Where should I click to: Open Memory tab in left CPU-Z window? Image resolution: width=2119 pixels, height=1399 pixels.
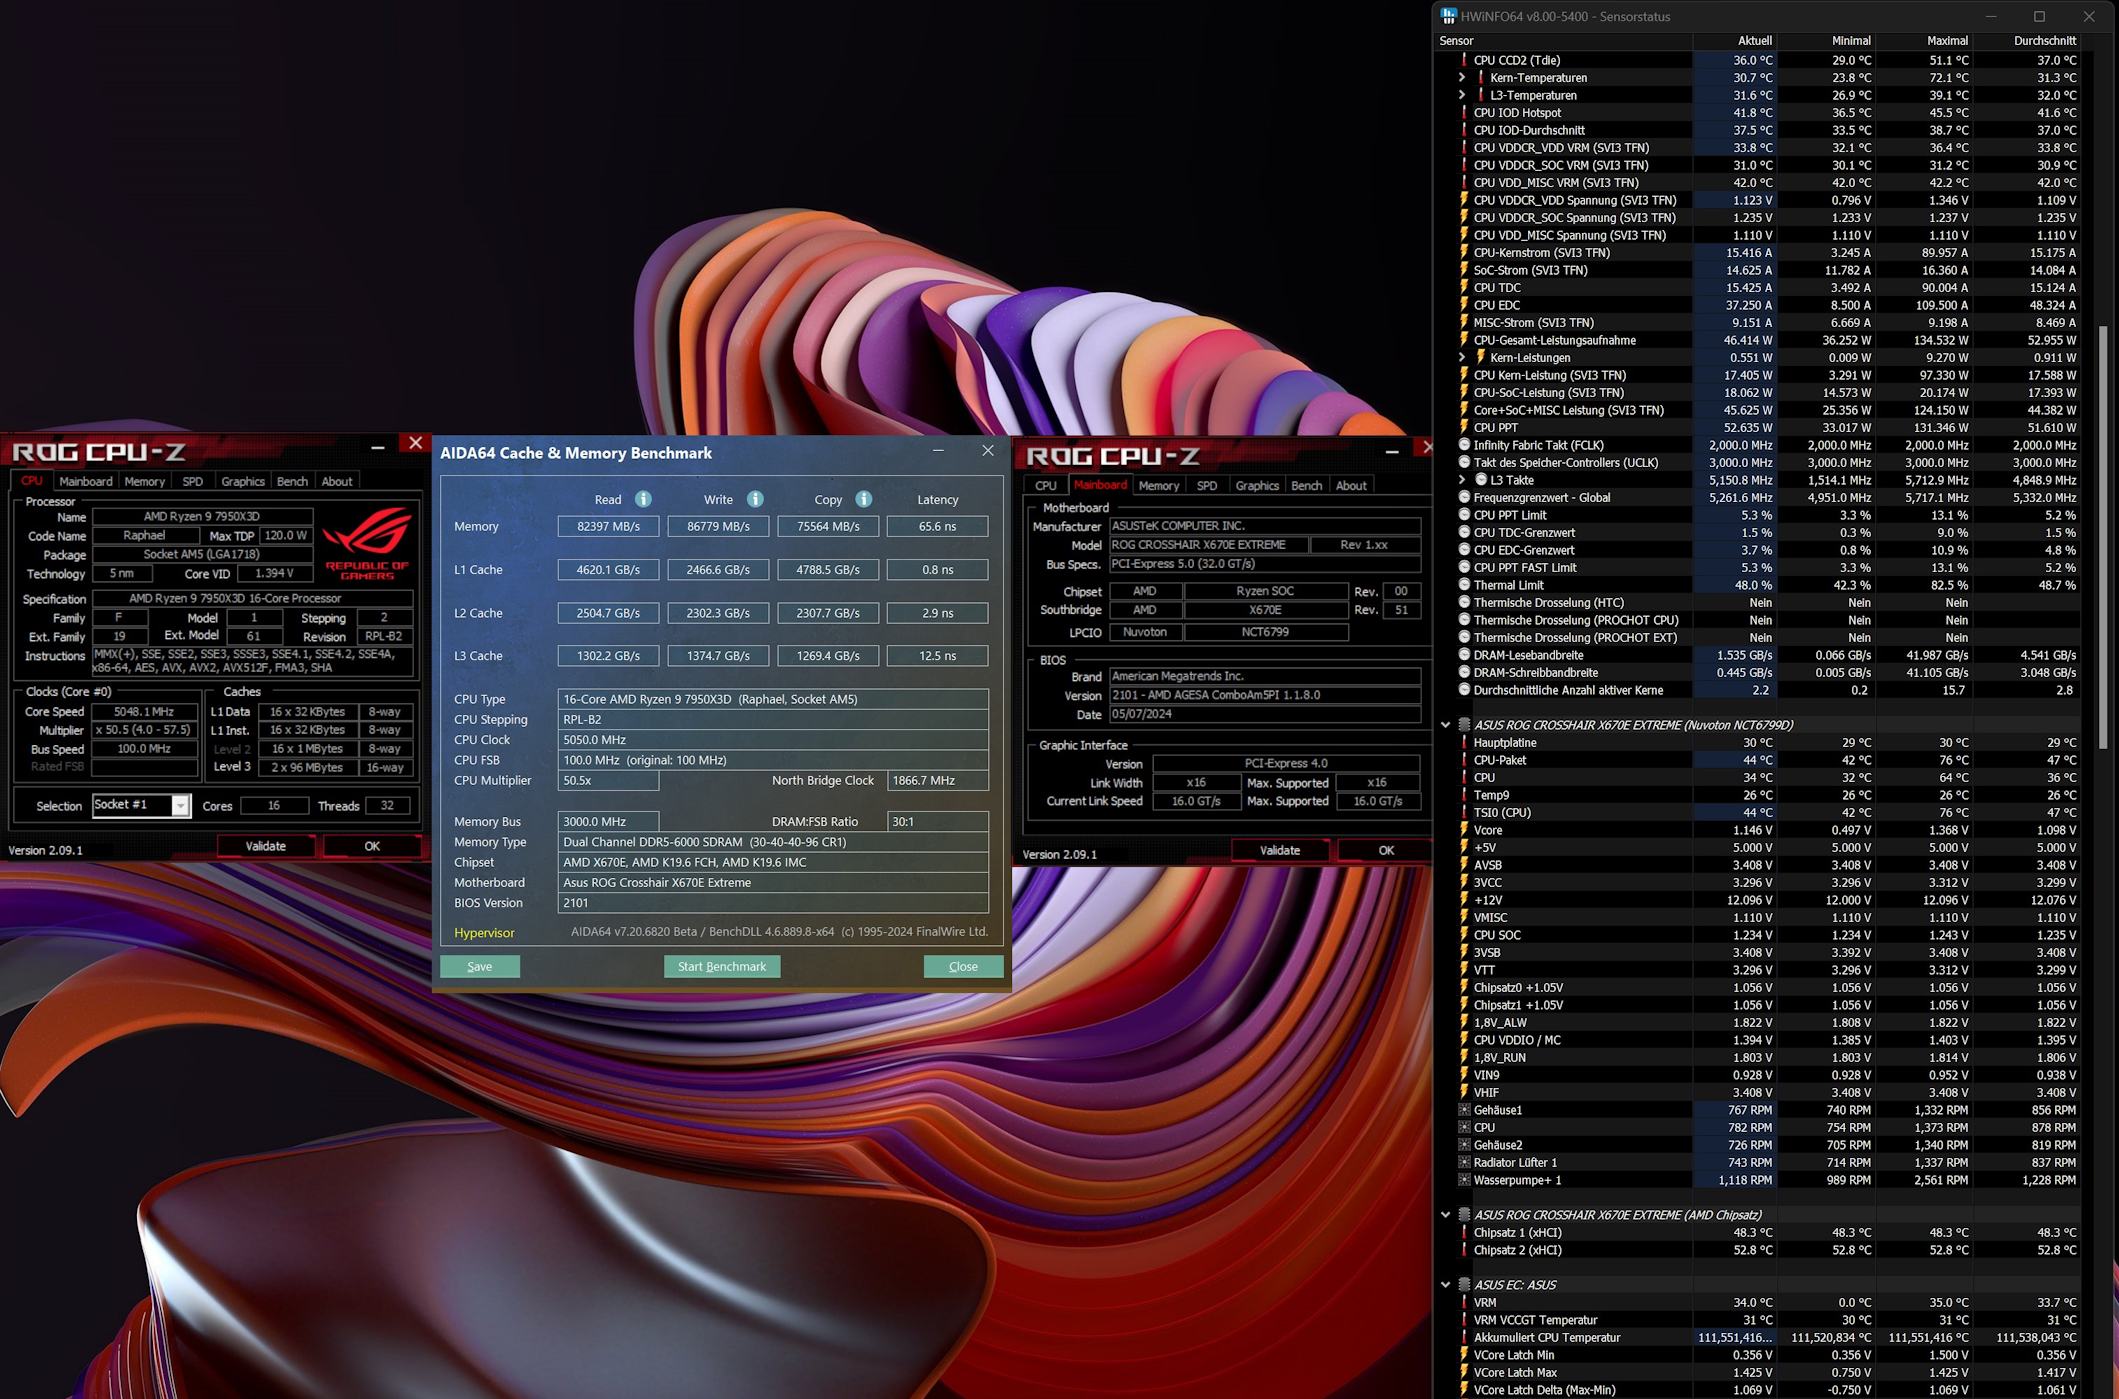145,482
